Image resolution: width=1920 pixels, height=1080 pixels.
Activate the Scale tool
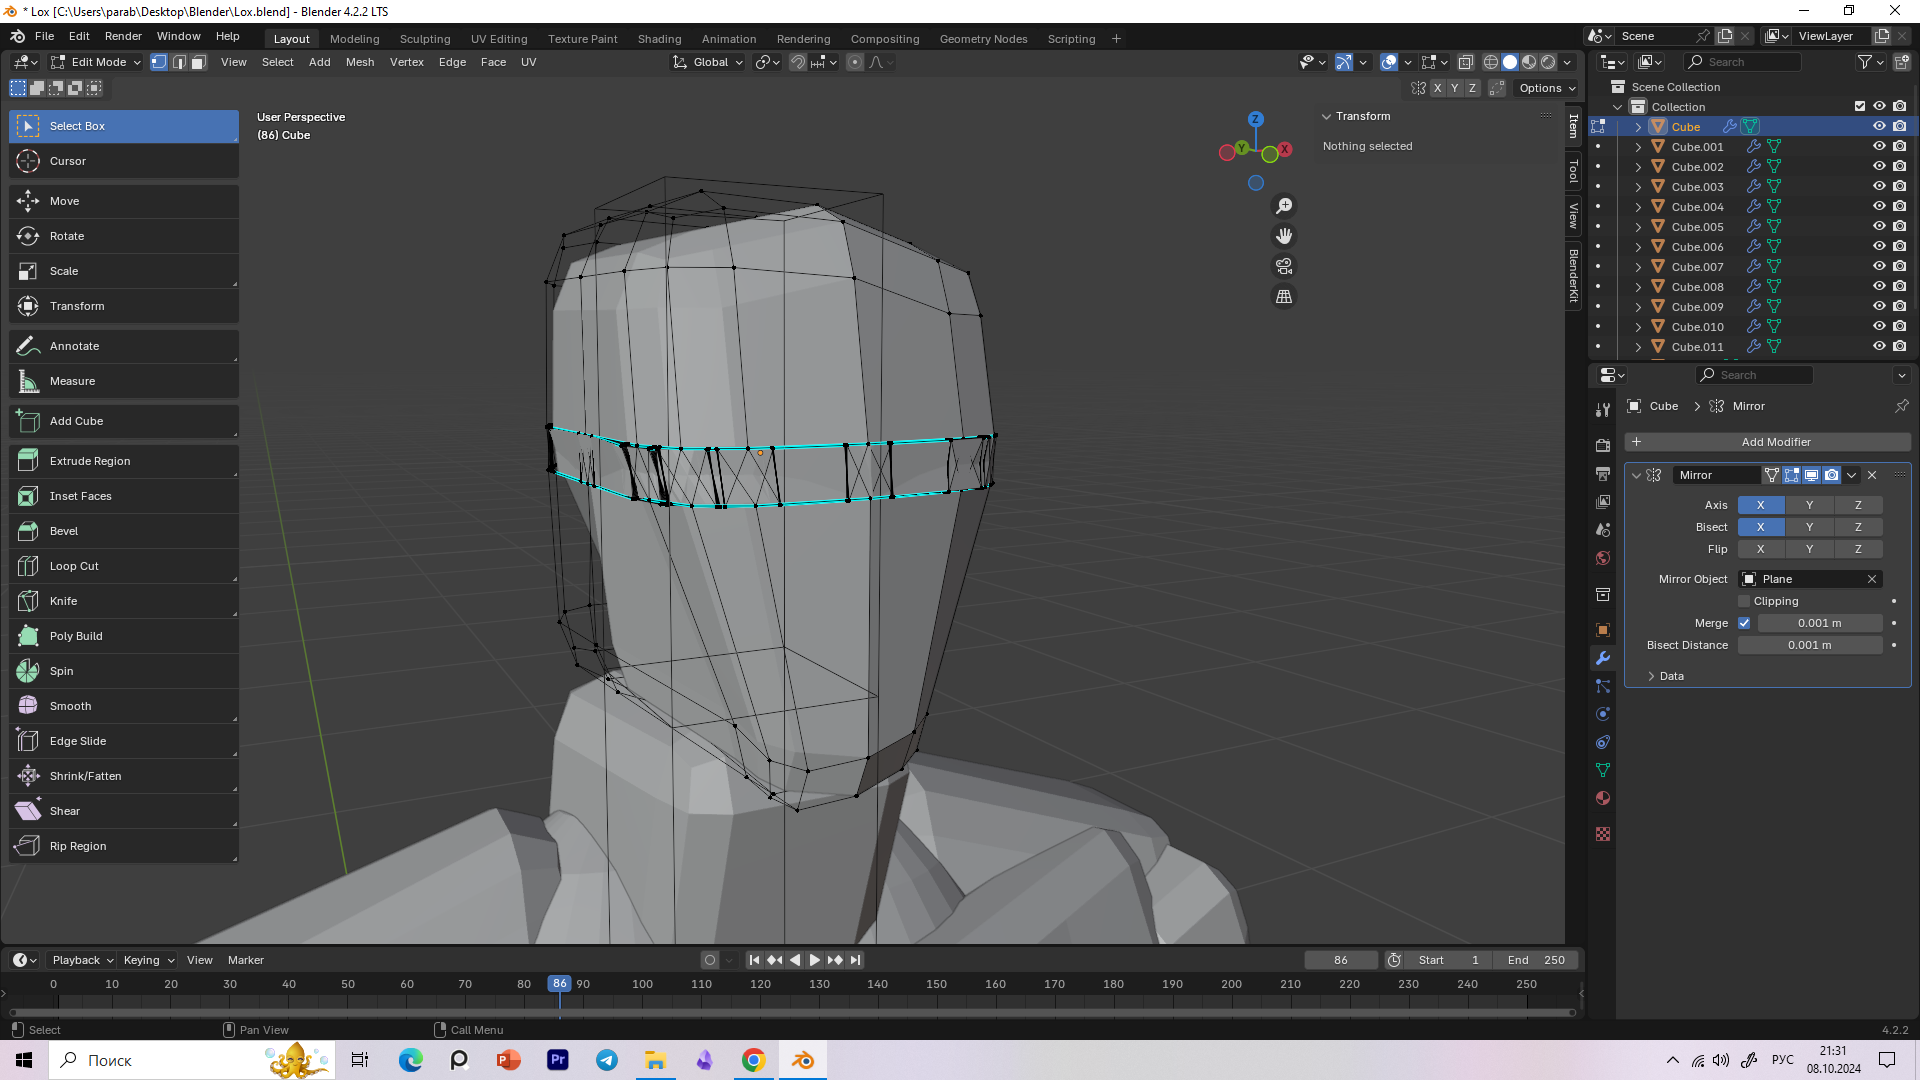123,271
